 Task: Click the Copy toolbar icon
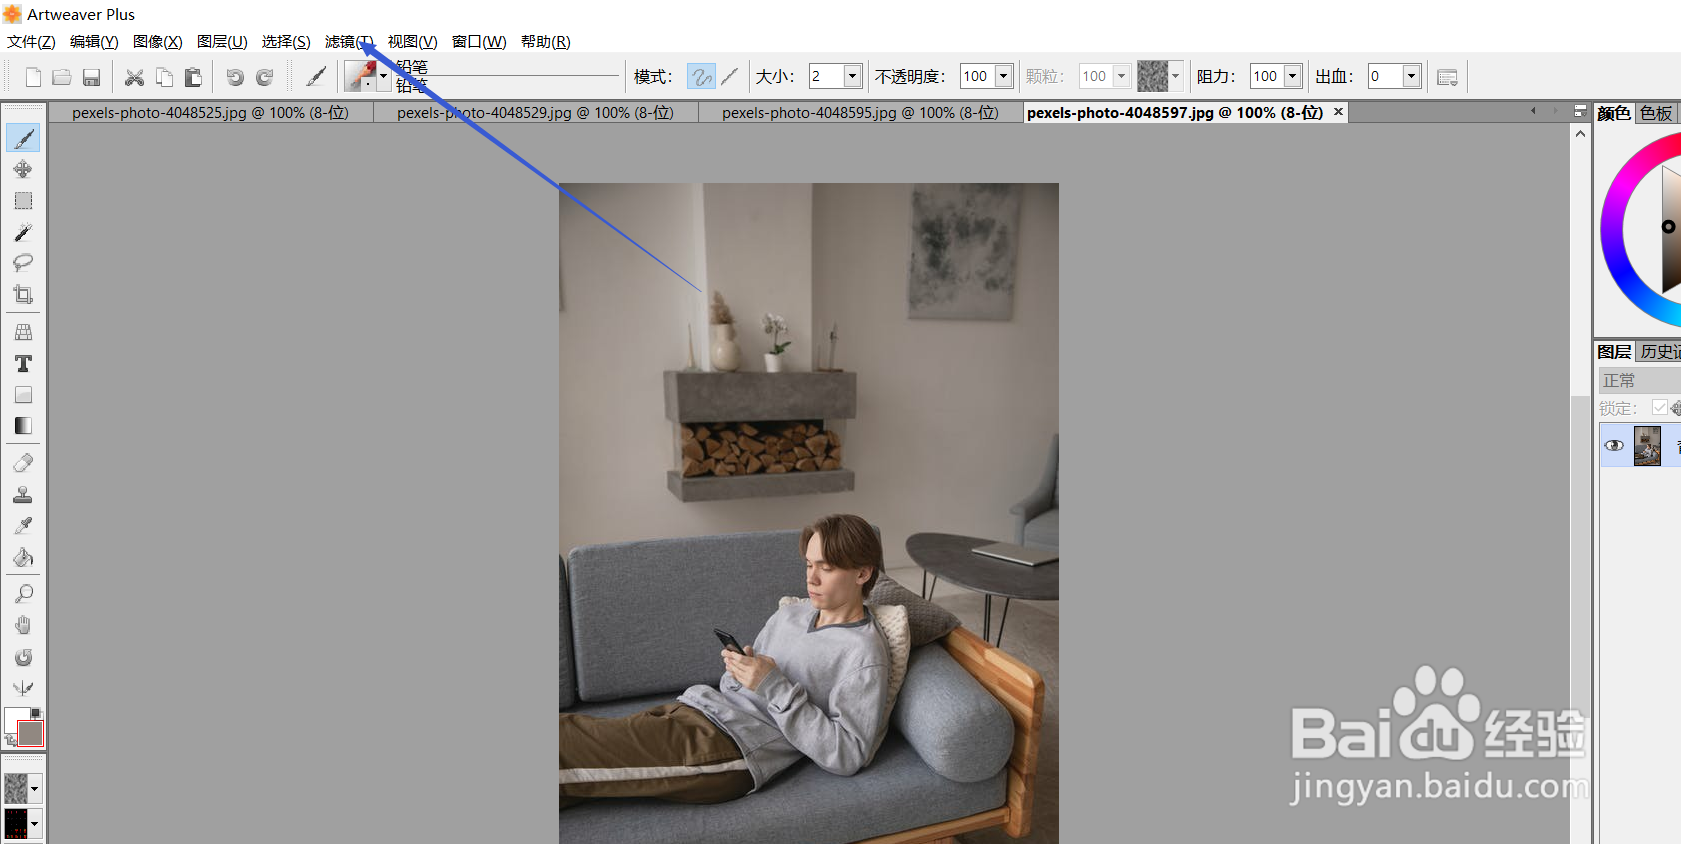pyautogui.click(x=164, y=77)
